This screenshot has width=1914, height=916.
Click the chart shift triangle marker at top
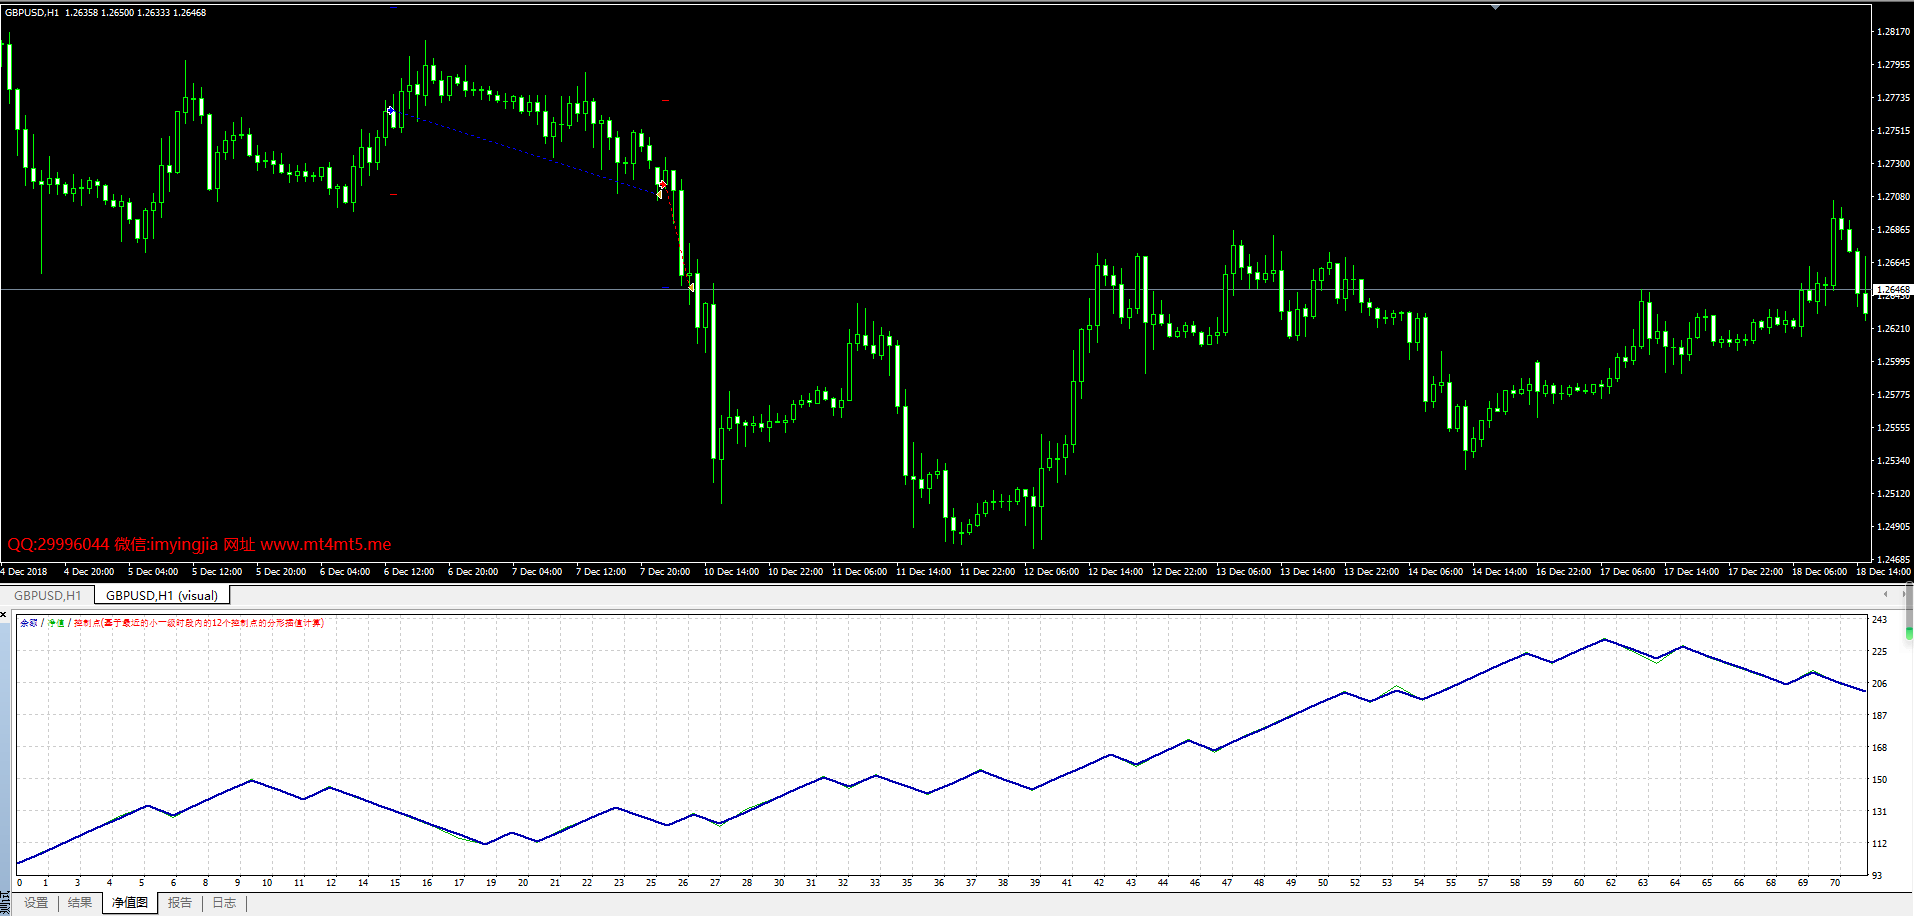click(x=1495, y=7)
